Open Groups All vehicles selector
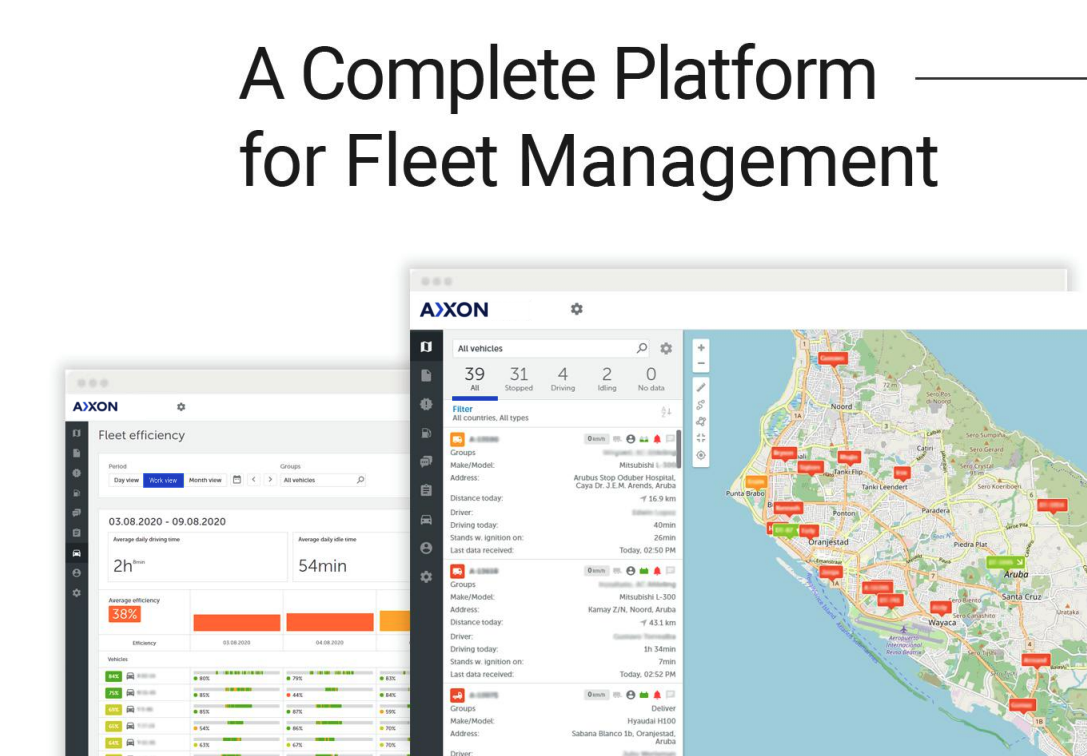The width and height of the screenshot is (1087, 756). pyautogui.click(x=323, y=480)
